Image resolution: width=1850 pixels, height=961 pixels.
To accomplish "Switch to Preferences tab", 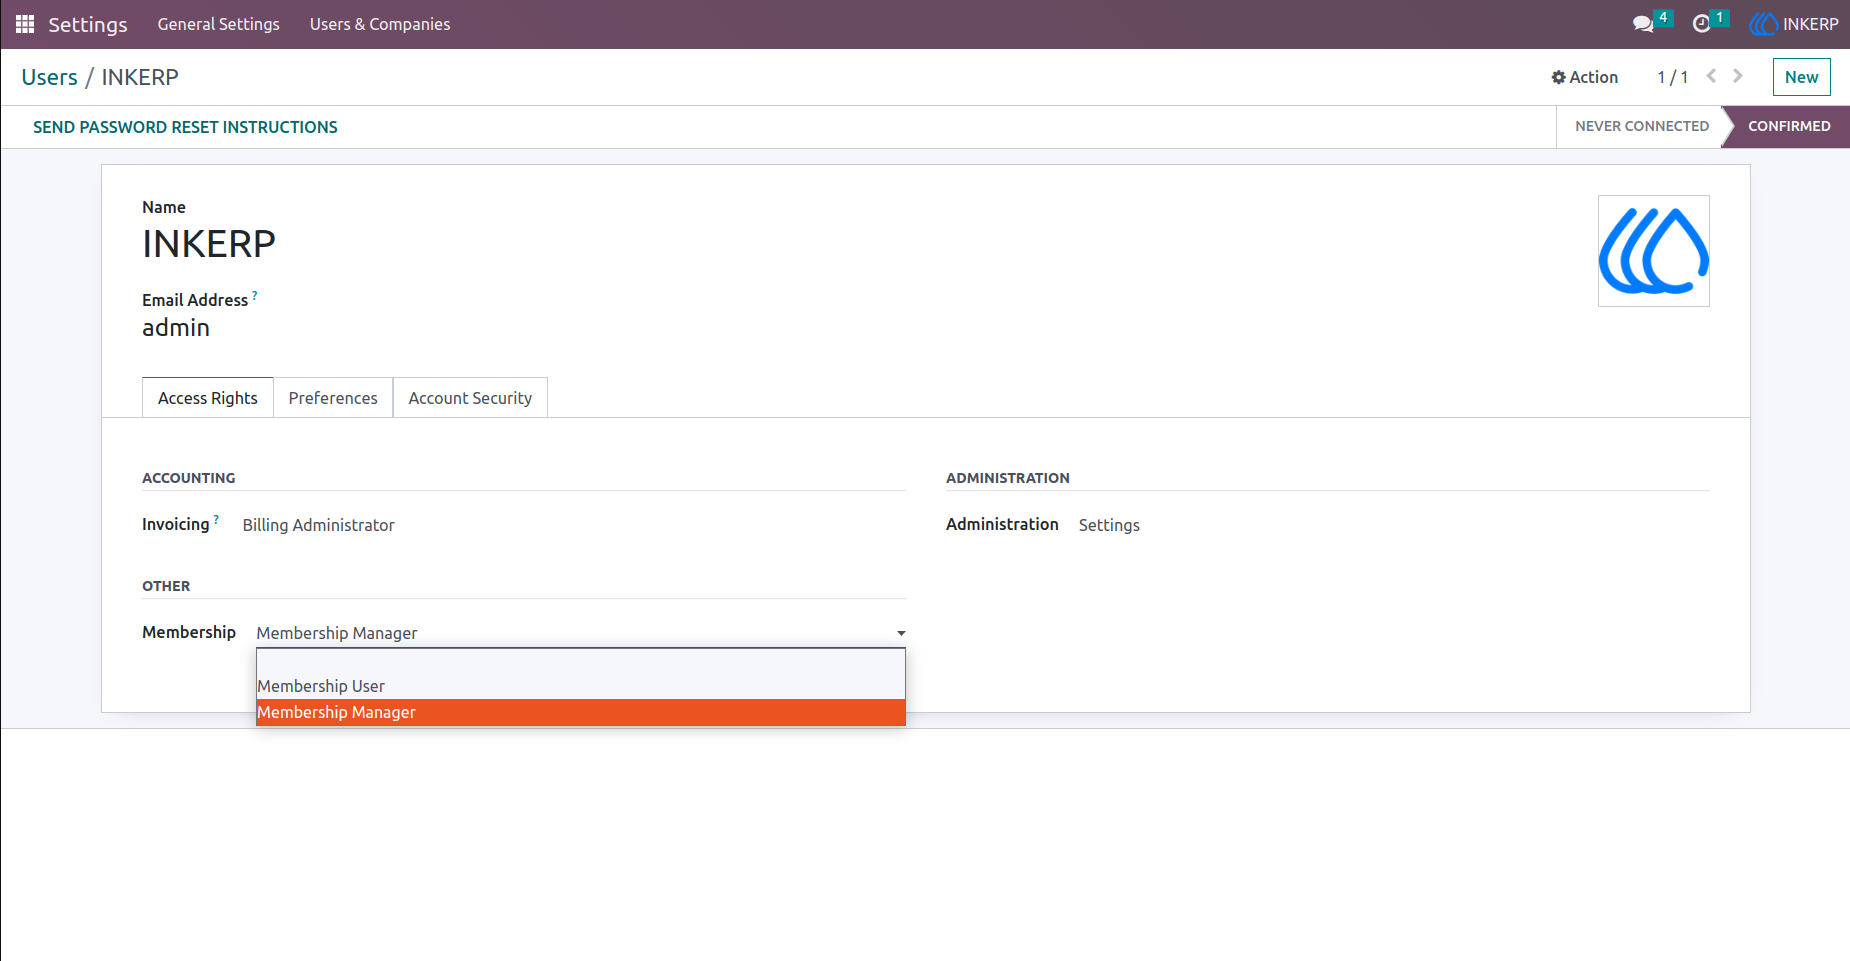I will (333, 398).
